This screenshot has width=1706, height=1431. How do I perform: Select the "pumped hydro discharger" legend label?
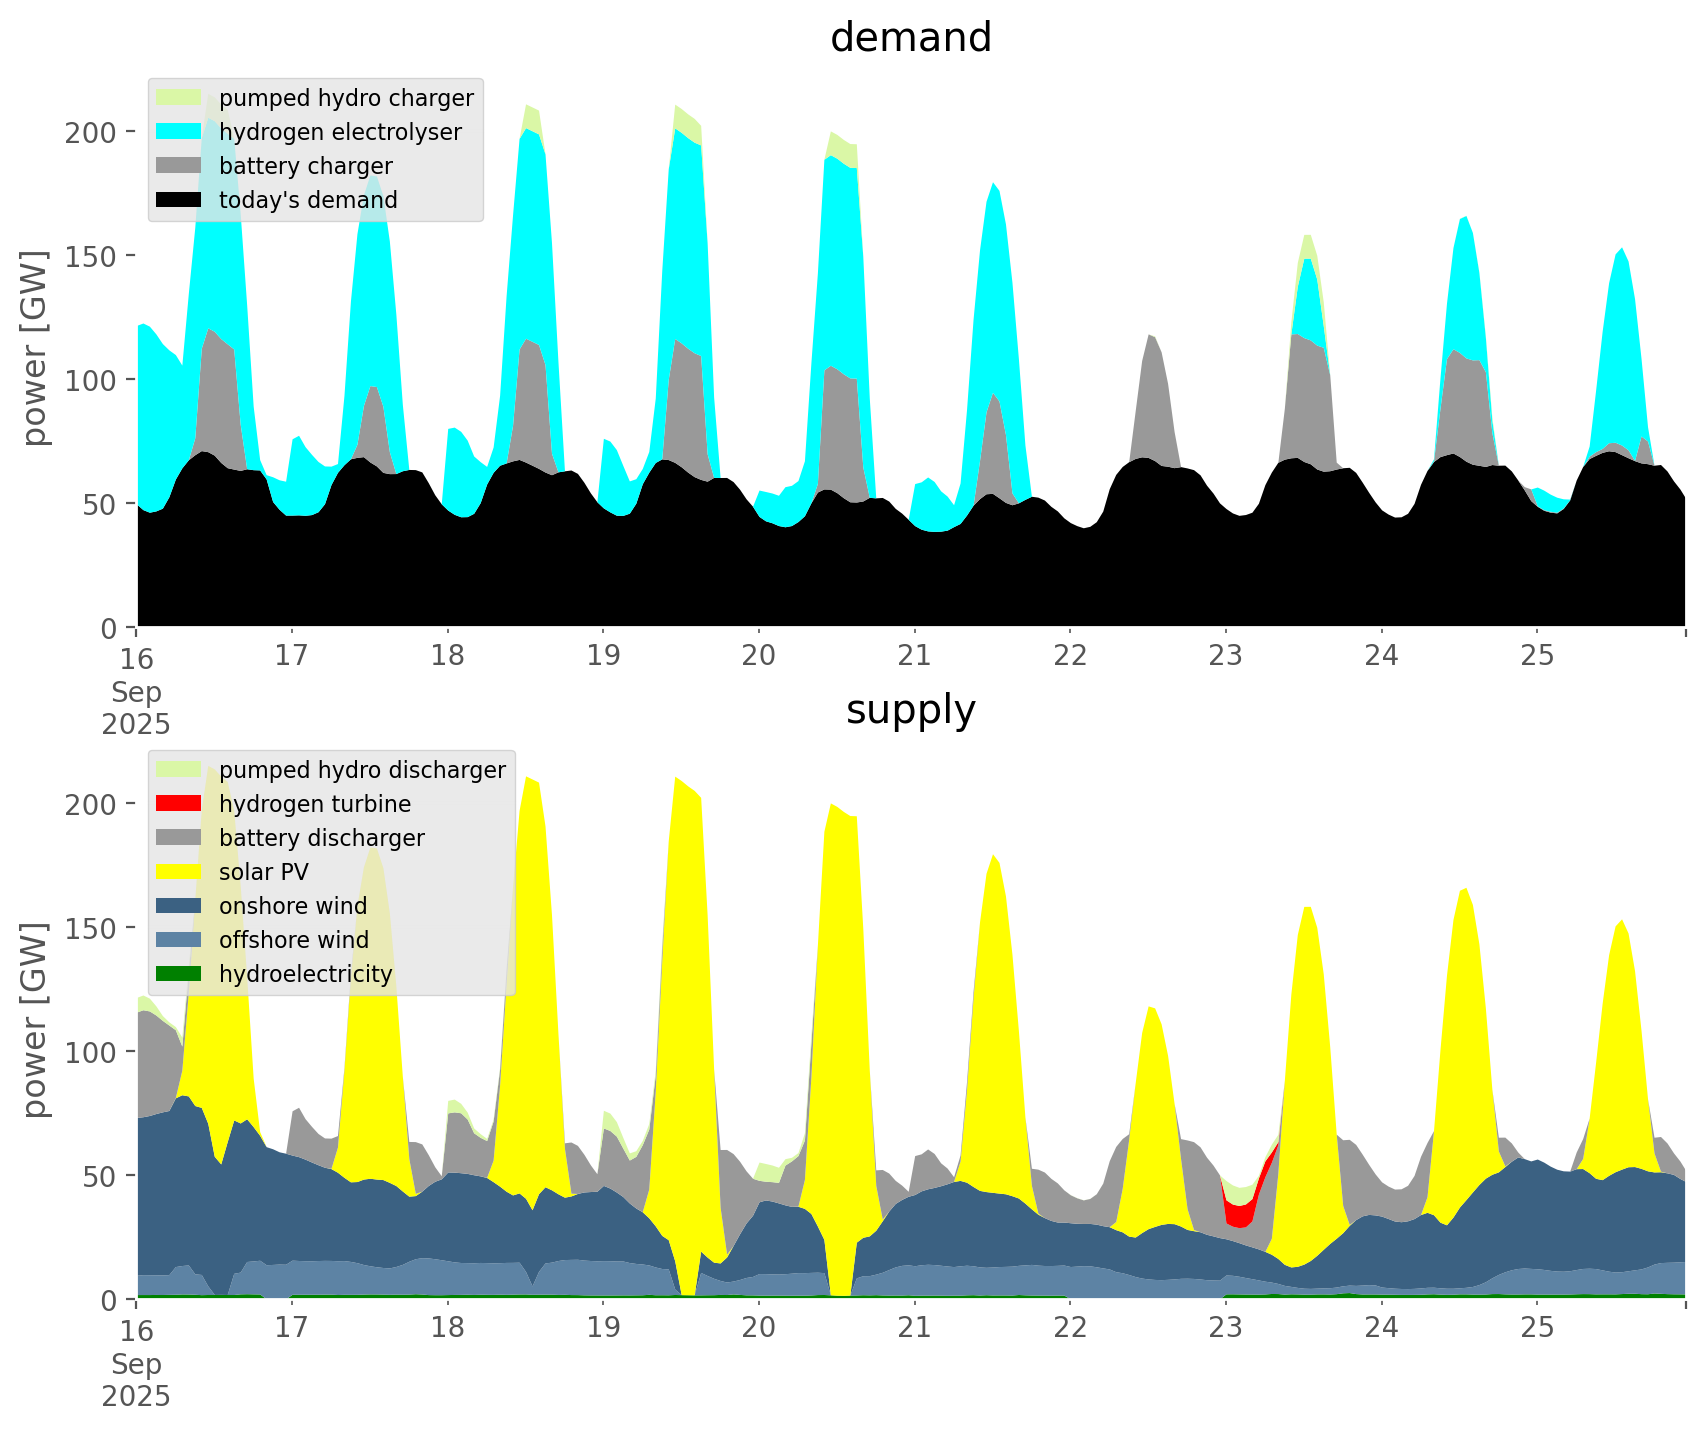(362, 770)
